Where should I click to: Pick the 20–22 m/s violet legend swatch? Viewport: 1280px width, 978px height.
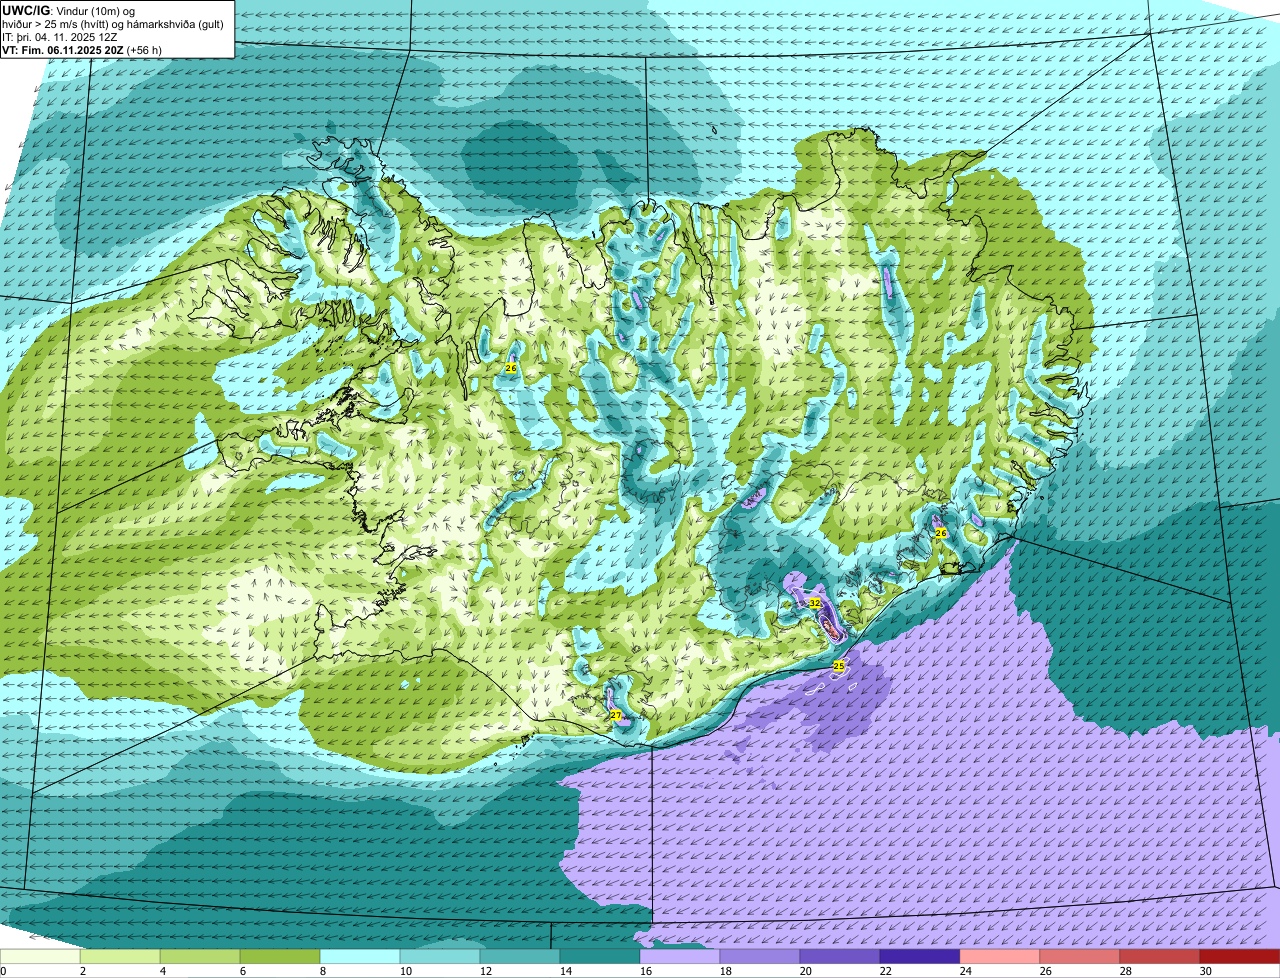click(x=840, y=956)
